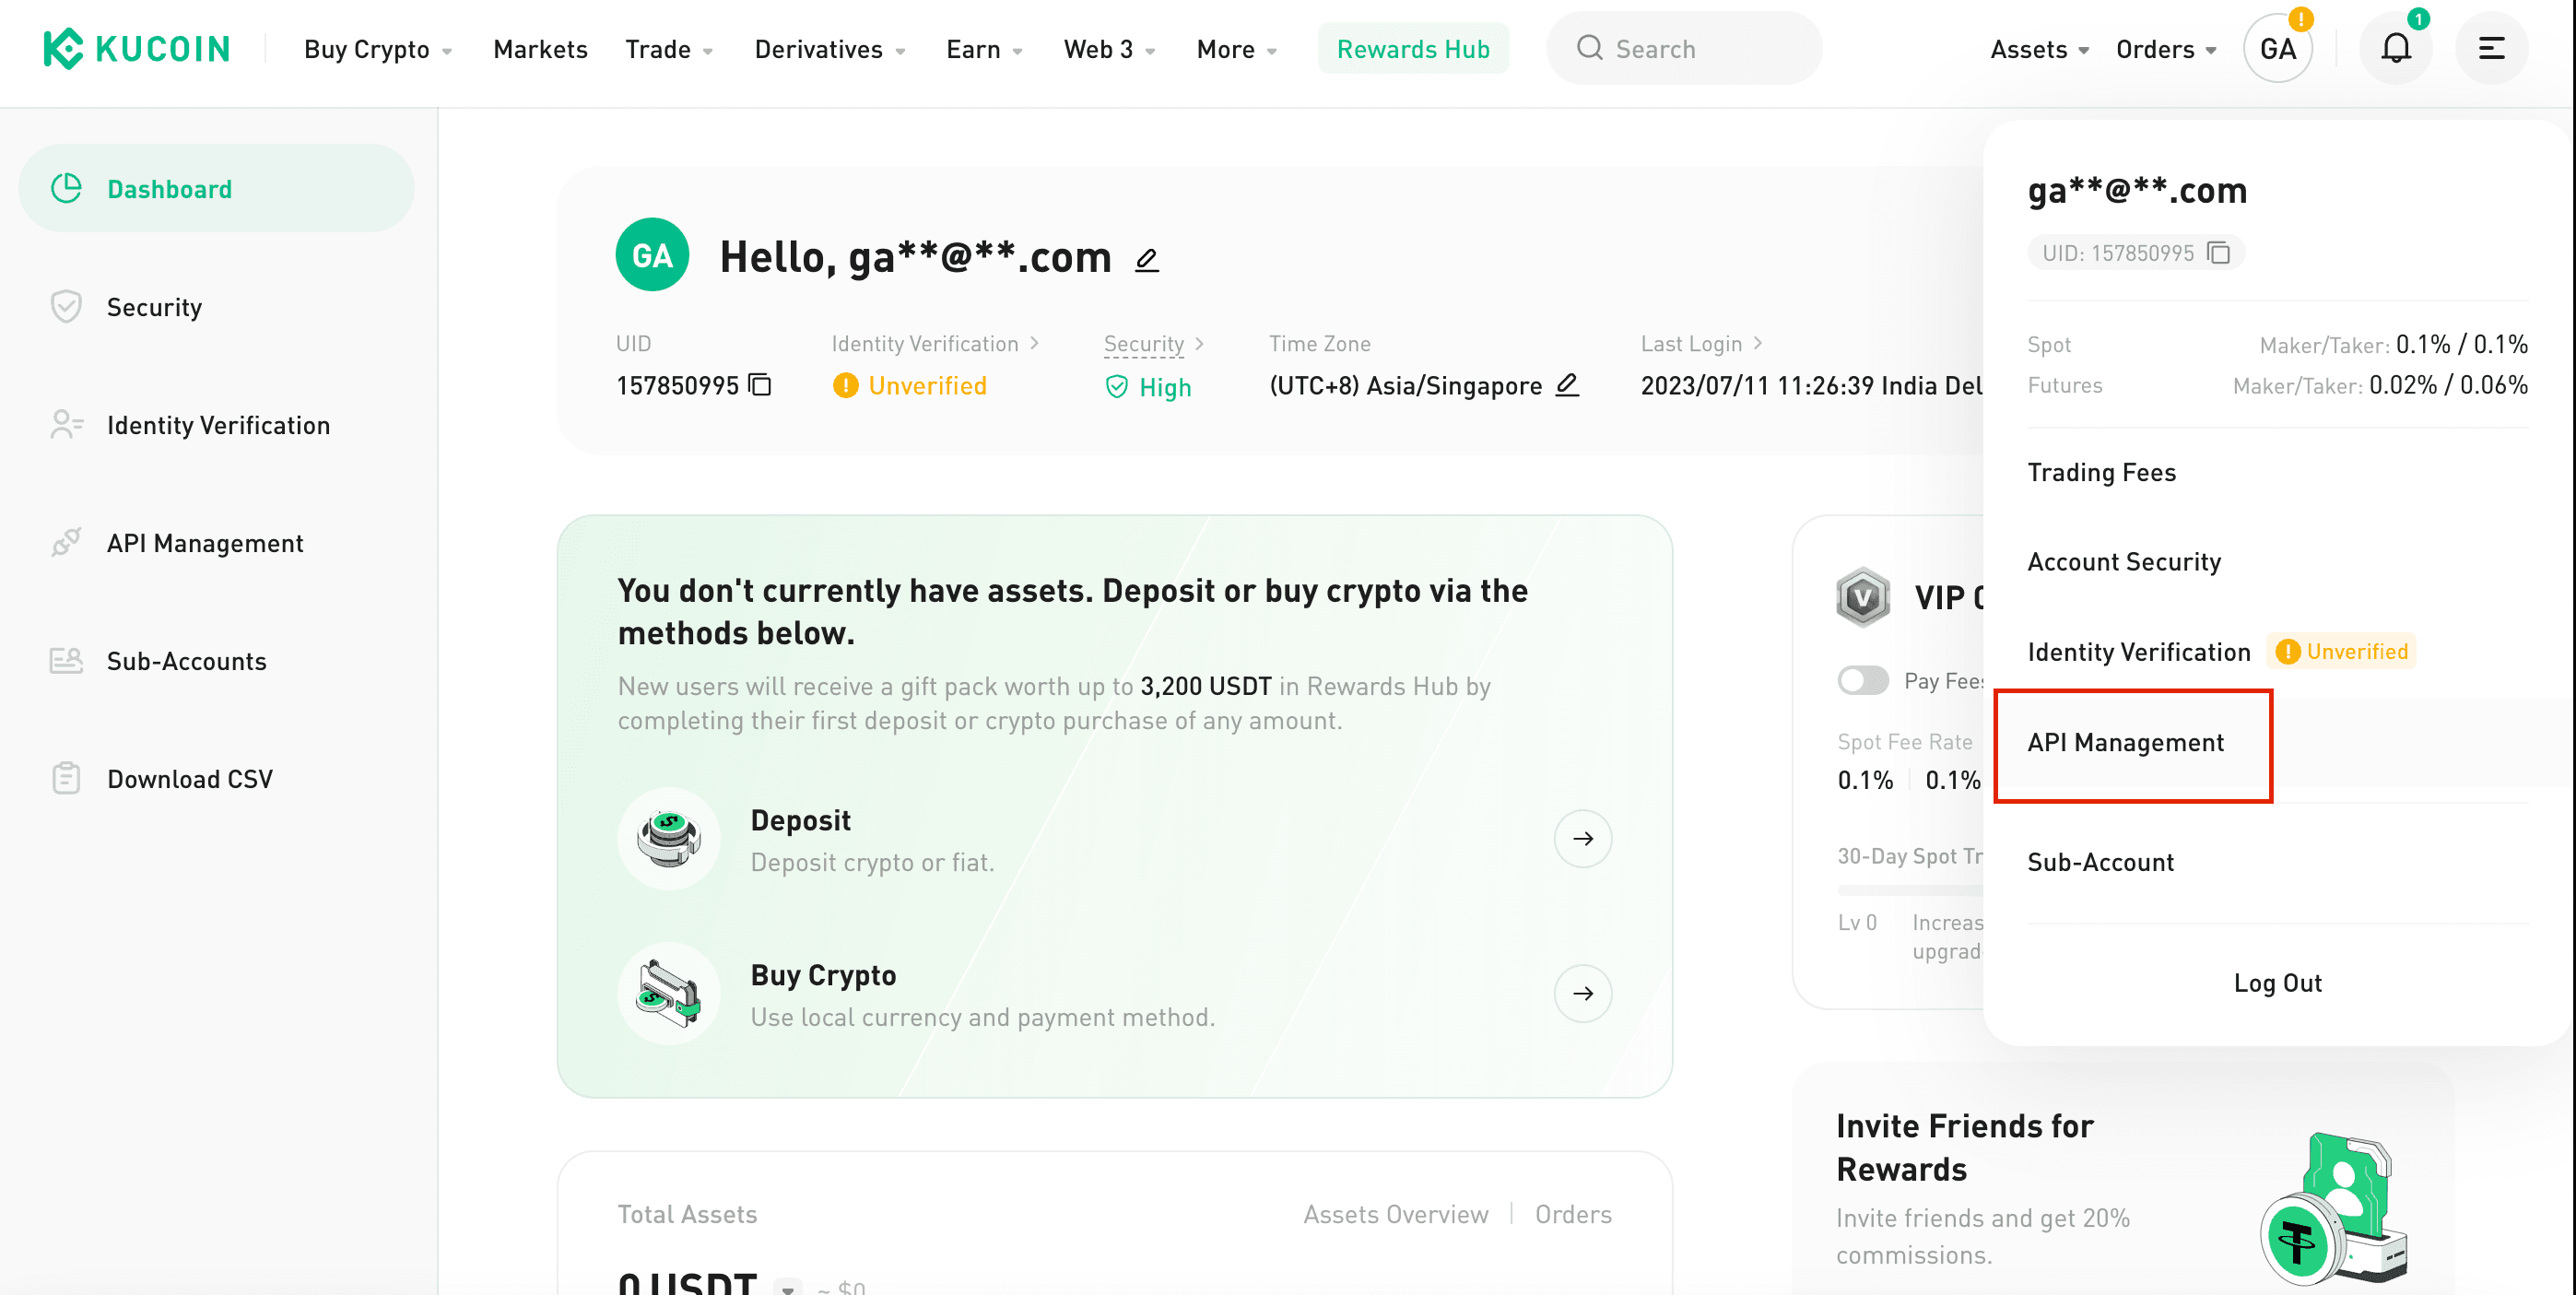Click the Security header link
This screenshot has height=1295, width=2576.
(x=1153, y=343)
